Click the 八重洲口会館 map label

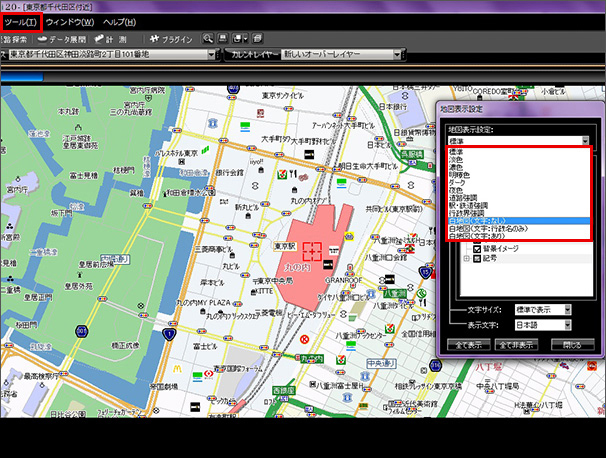[386, 257]
